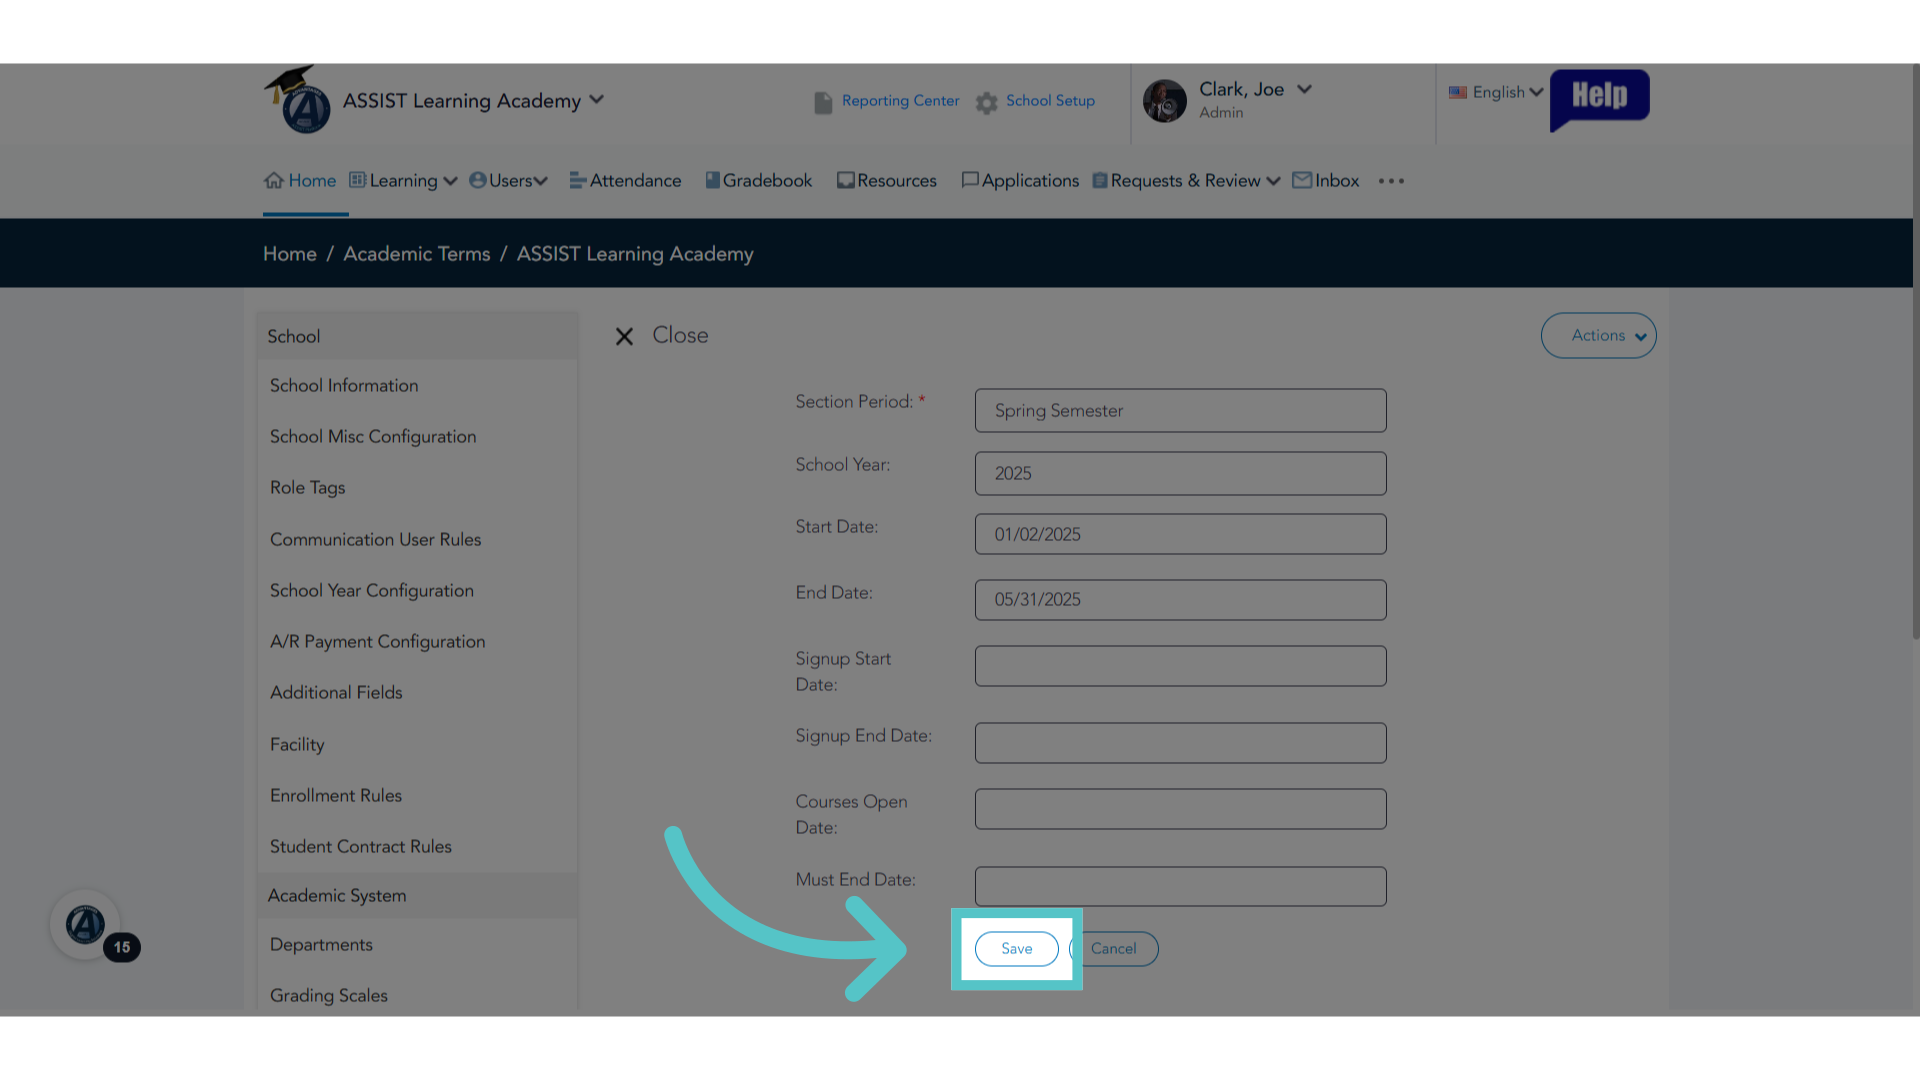Expand the English language selector

point(1496,92)
